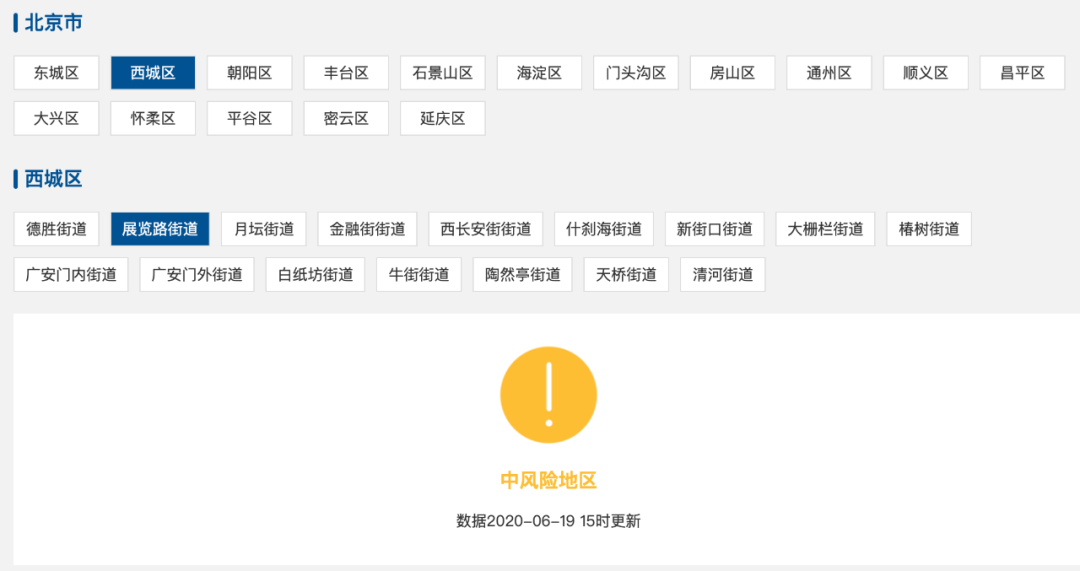This screenshot has height=571, width=1080.
Task: Choose 白纸坊街道 subdistrict
Action: (315, 275)
